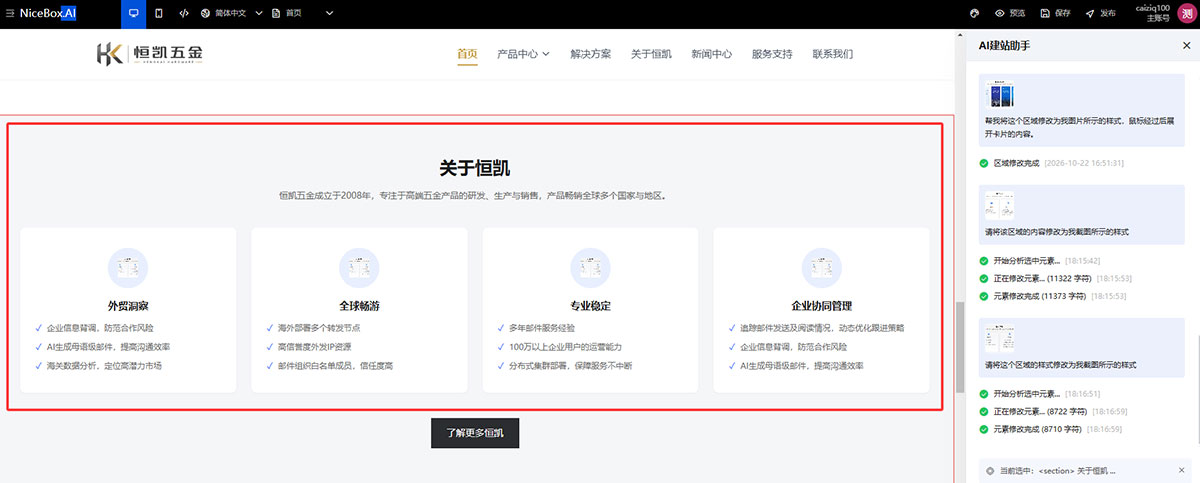The image size is (1200, 483).
Task: Open the third AI chat image thumbnail
Action: coord(1000,340)
